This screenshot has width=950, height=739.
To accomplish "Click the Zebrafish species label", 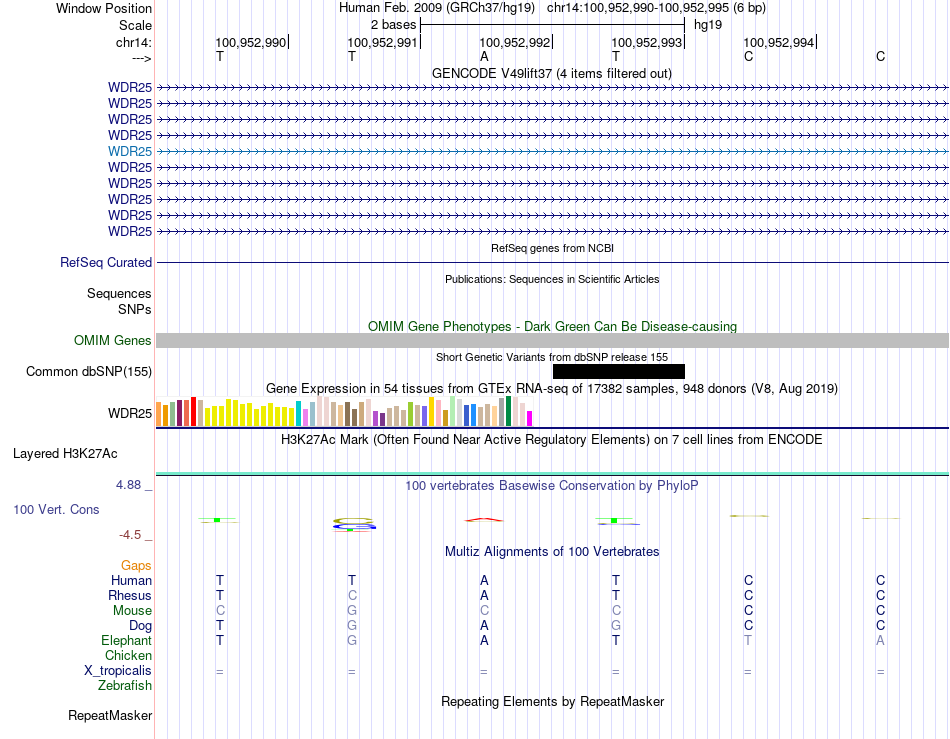I will [125, 686].
